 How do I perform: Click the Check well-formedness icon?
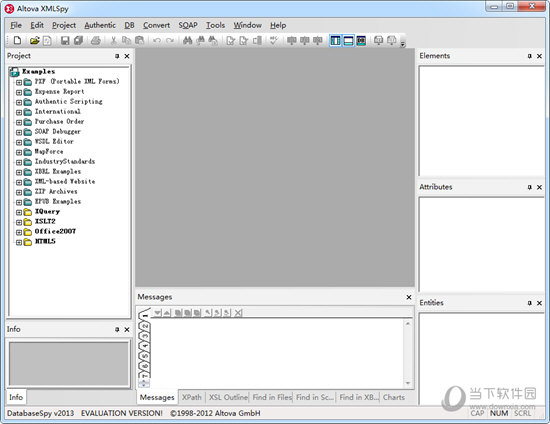pyautogui.click(x=230, y=41)
